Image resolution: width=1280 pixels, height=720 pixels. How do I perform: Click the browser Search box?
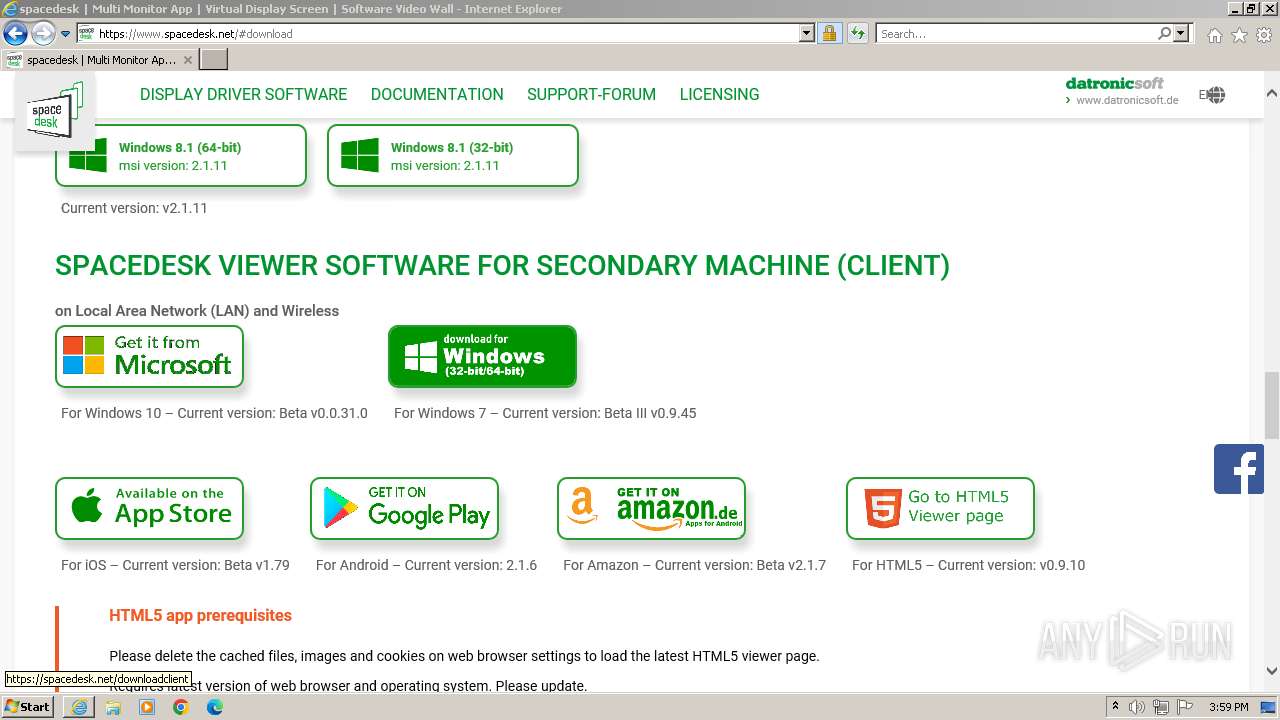point(1017,33)
